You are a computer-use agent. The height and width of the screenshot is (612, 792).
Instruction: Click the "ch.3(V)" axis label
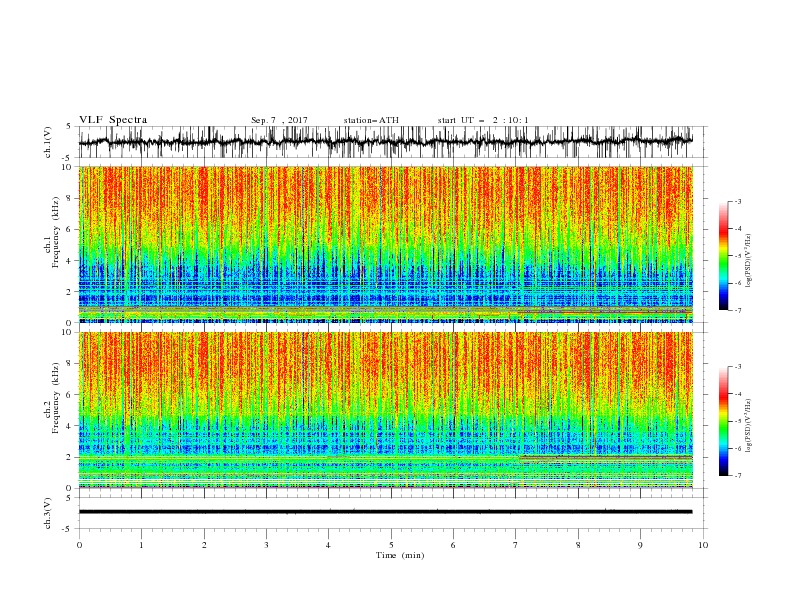point(48,513)
